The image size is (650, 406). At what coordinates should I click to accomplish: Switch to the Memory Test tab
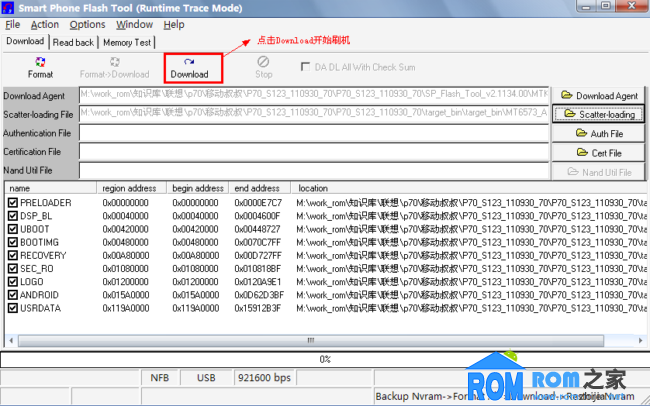pyautogui.click(x=127, y=43)
